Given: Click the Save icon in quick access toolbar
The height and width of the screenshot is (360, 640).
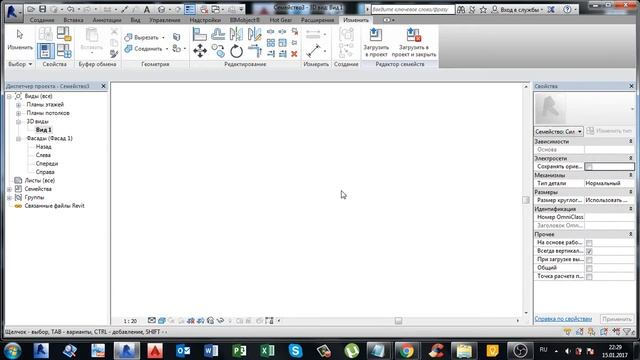Looking at the screenshot, I should (x=42, y=9).
